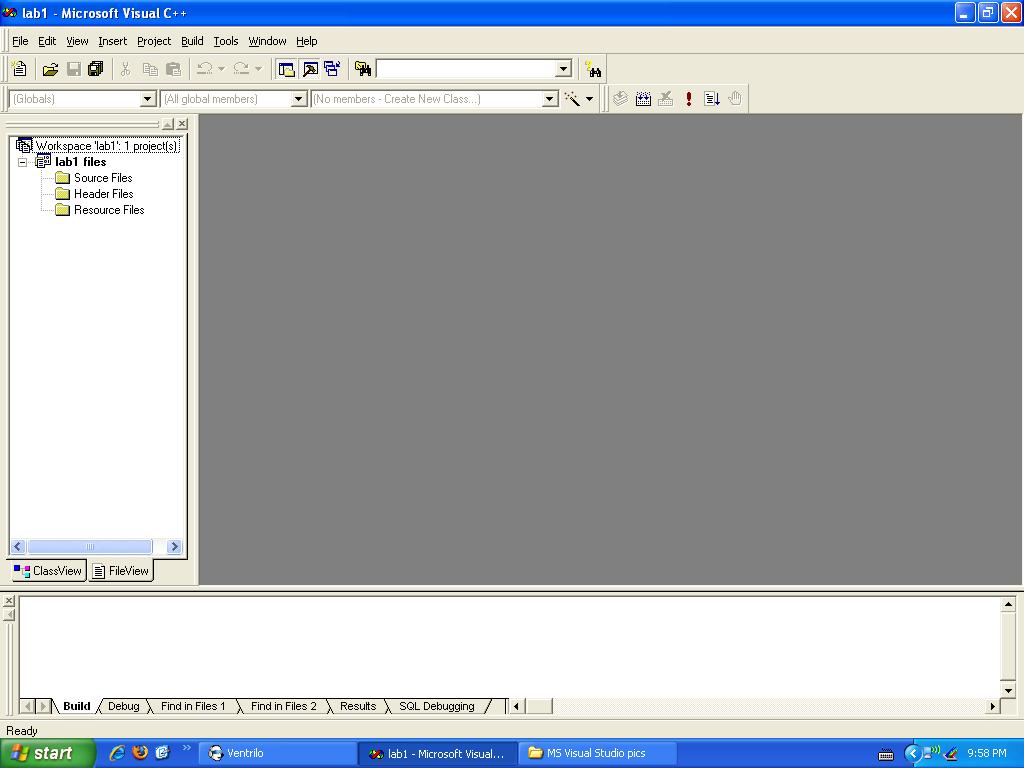This screenshot has width=1024, height=768.
Task: Switch to the ClassView tab
Action: click(48, 571)
